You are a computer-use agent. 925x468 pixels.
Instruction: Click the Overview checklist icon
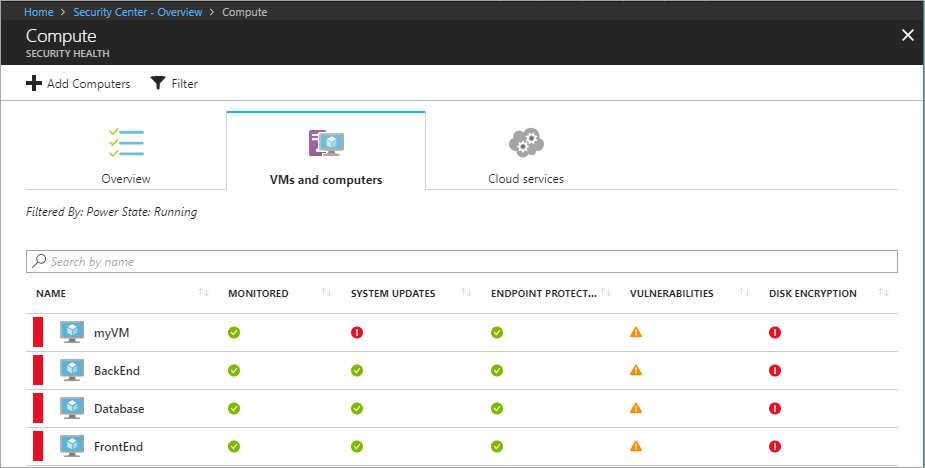pyautogui.click(x=126, y=142)
